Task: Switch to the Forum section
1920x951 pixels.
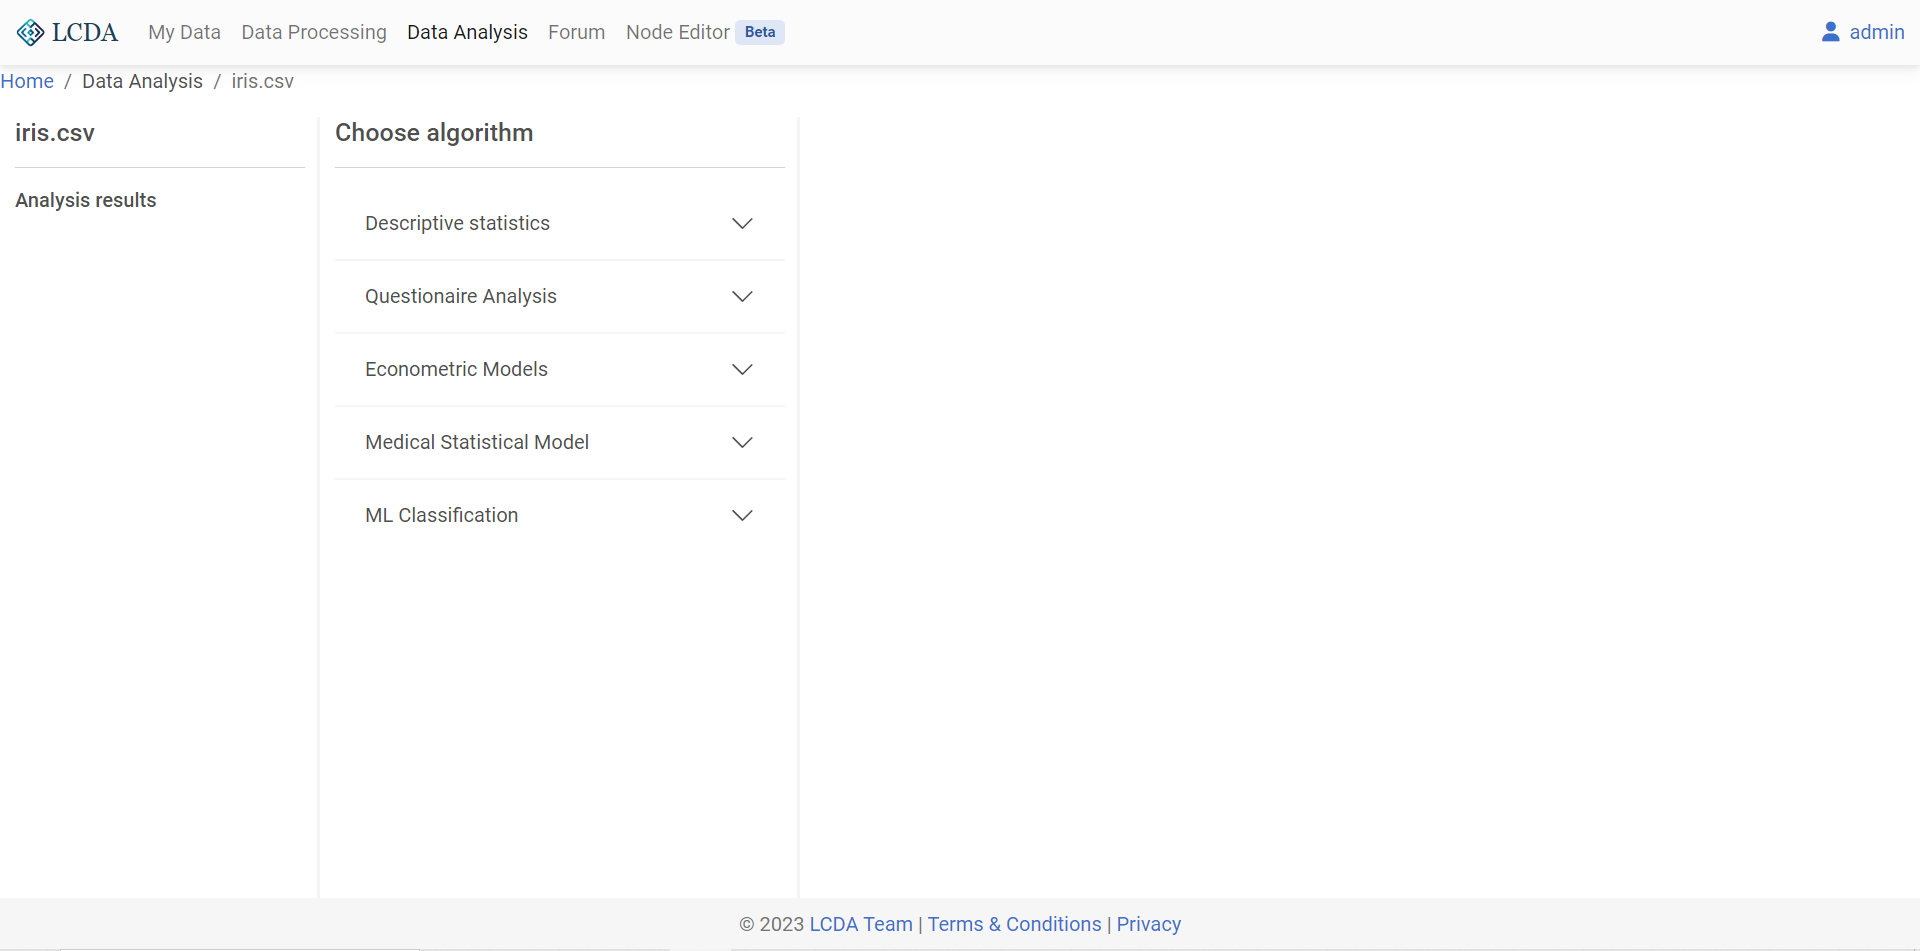Action: [x=576, y=32]
